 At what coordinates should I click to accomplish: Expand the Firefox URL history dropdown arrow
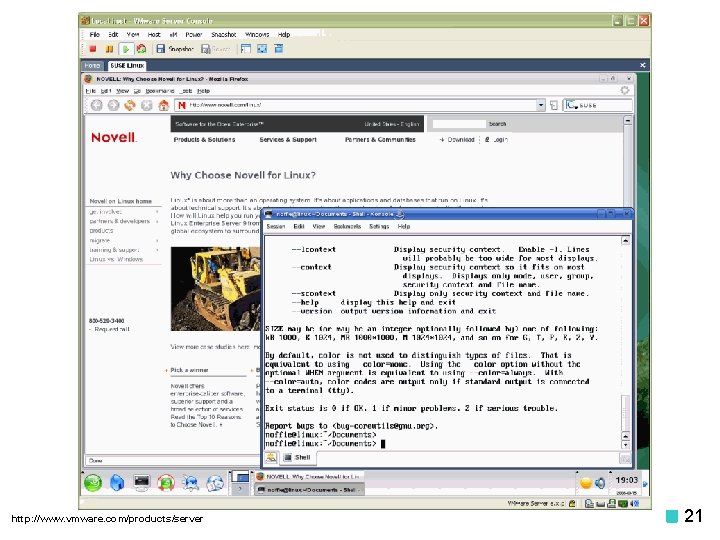point(541,105)
